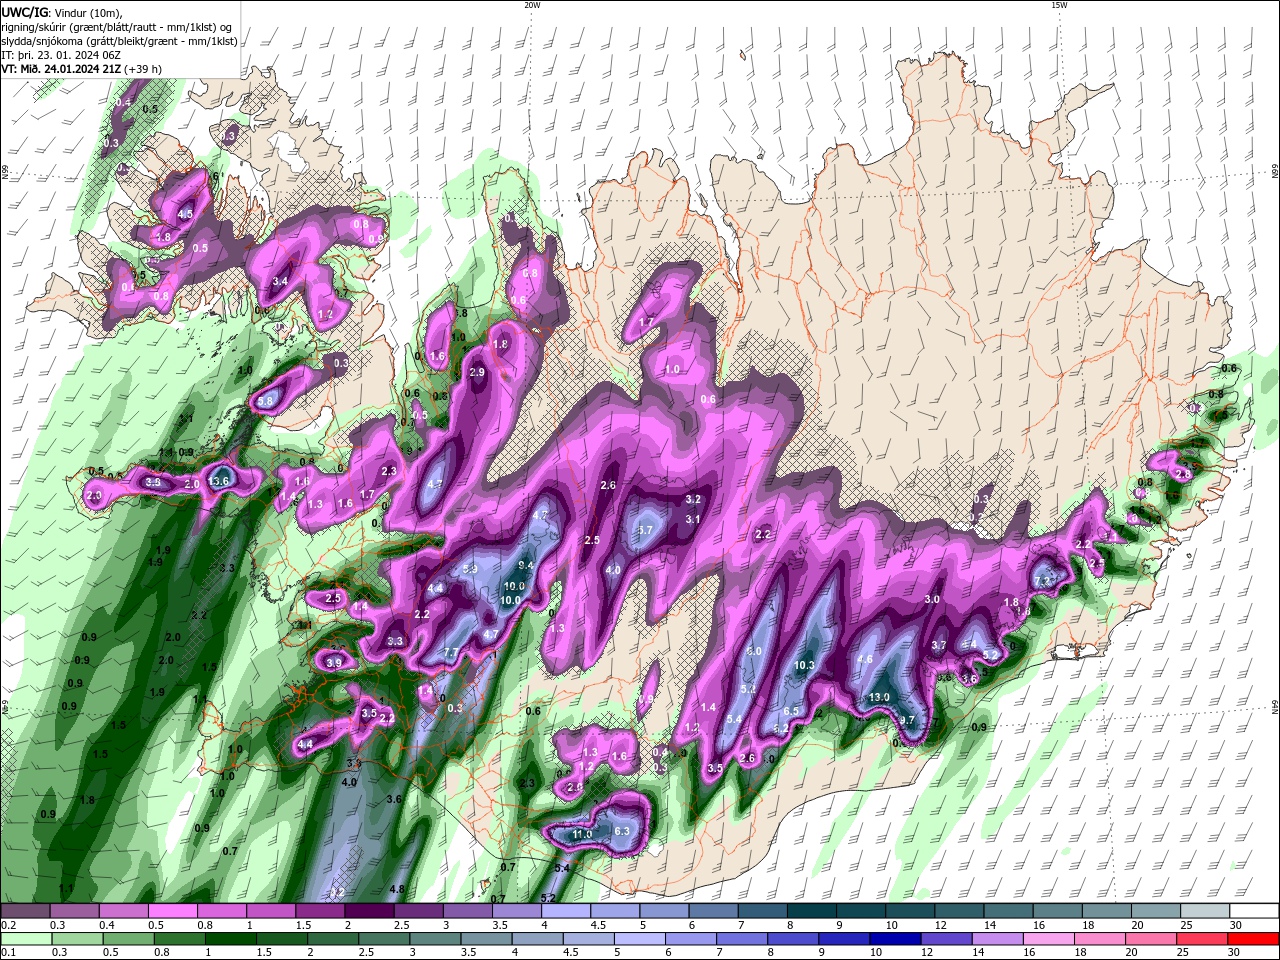Click the 13.6 precipitation value on the map
The width and height of the screenshot is (1280, 960).
(x=219, y=481)
